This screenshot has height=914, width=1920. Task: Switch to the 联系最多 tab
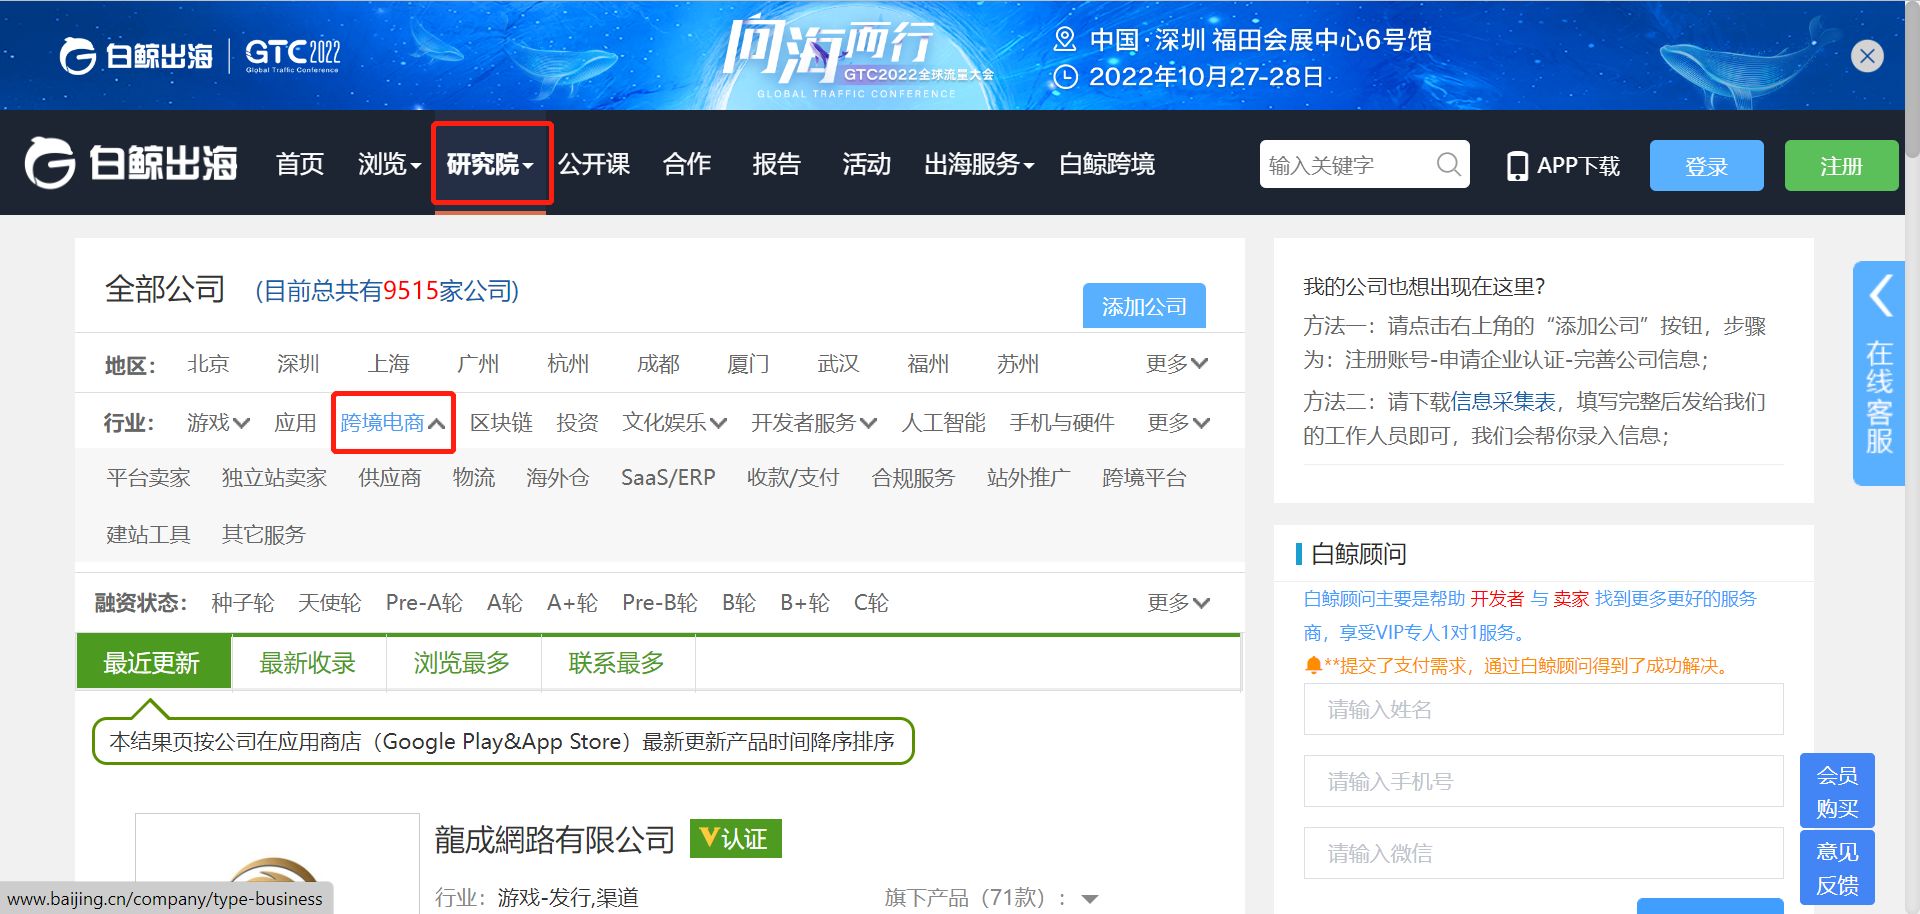pyautogui.click(x=618, y=663)
